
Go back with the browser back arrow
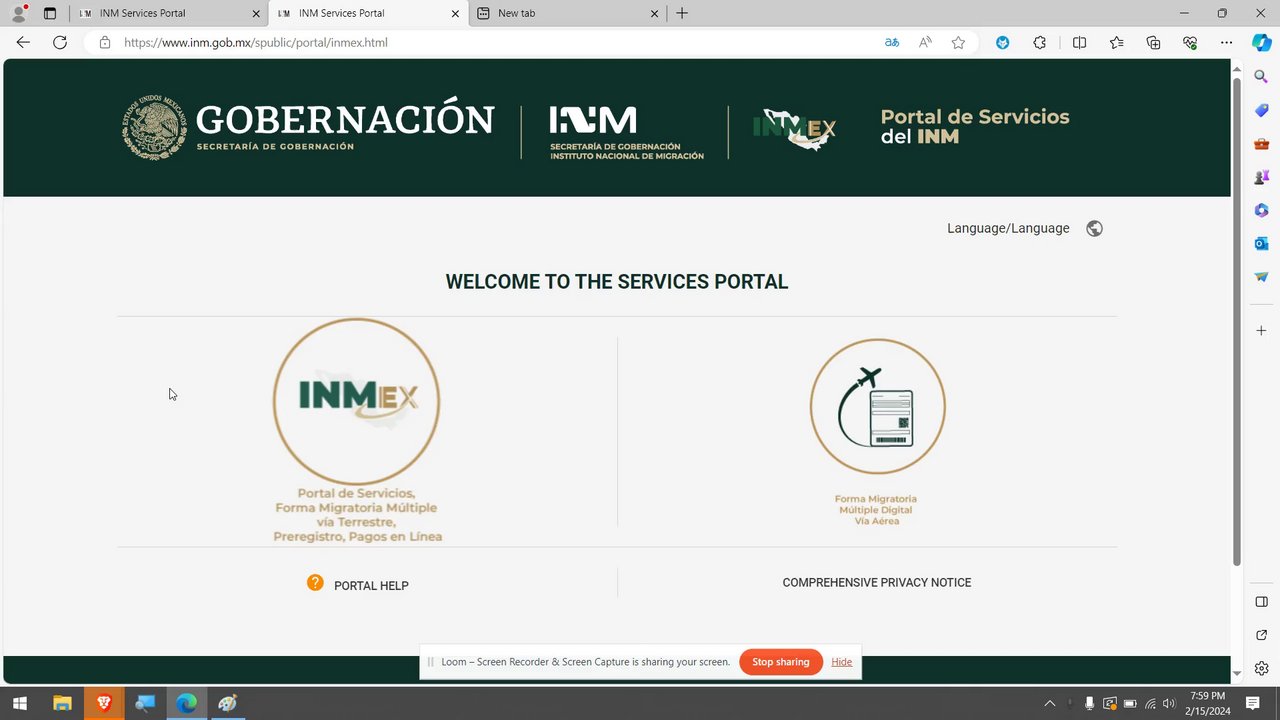[23, 42]
